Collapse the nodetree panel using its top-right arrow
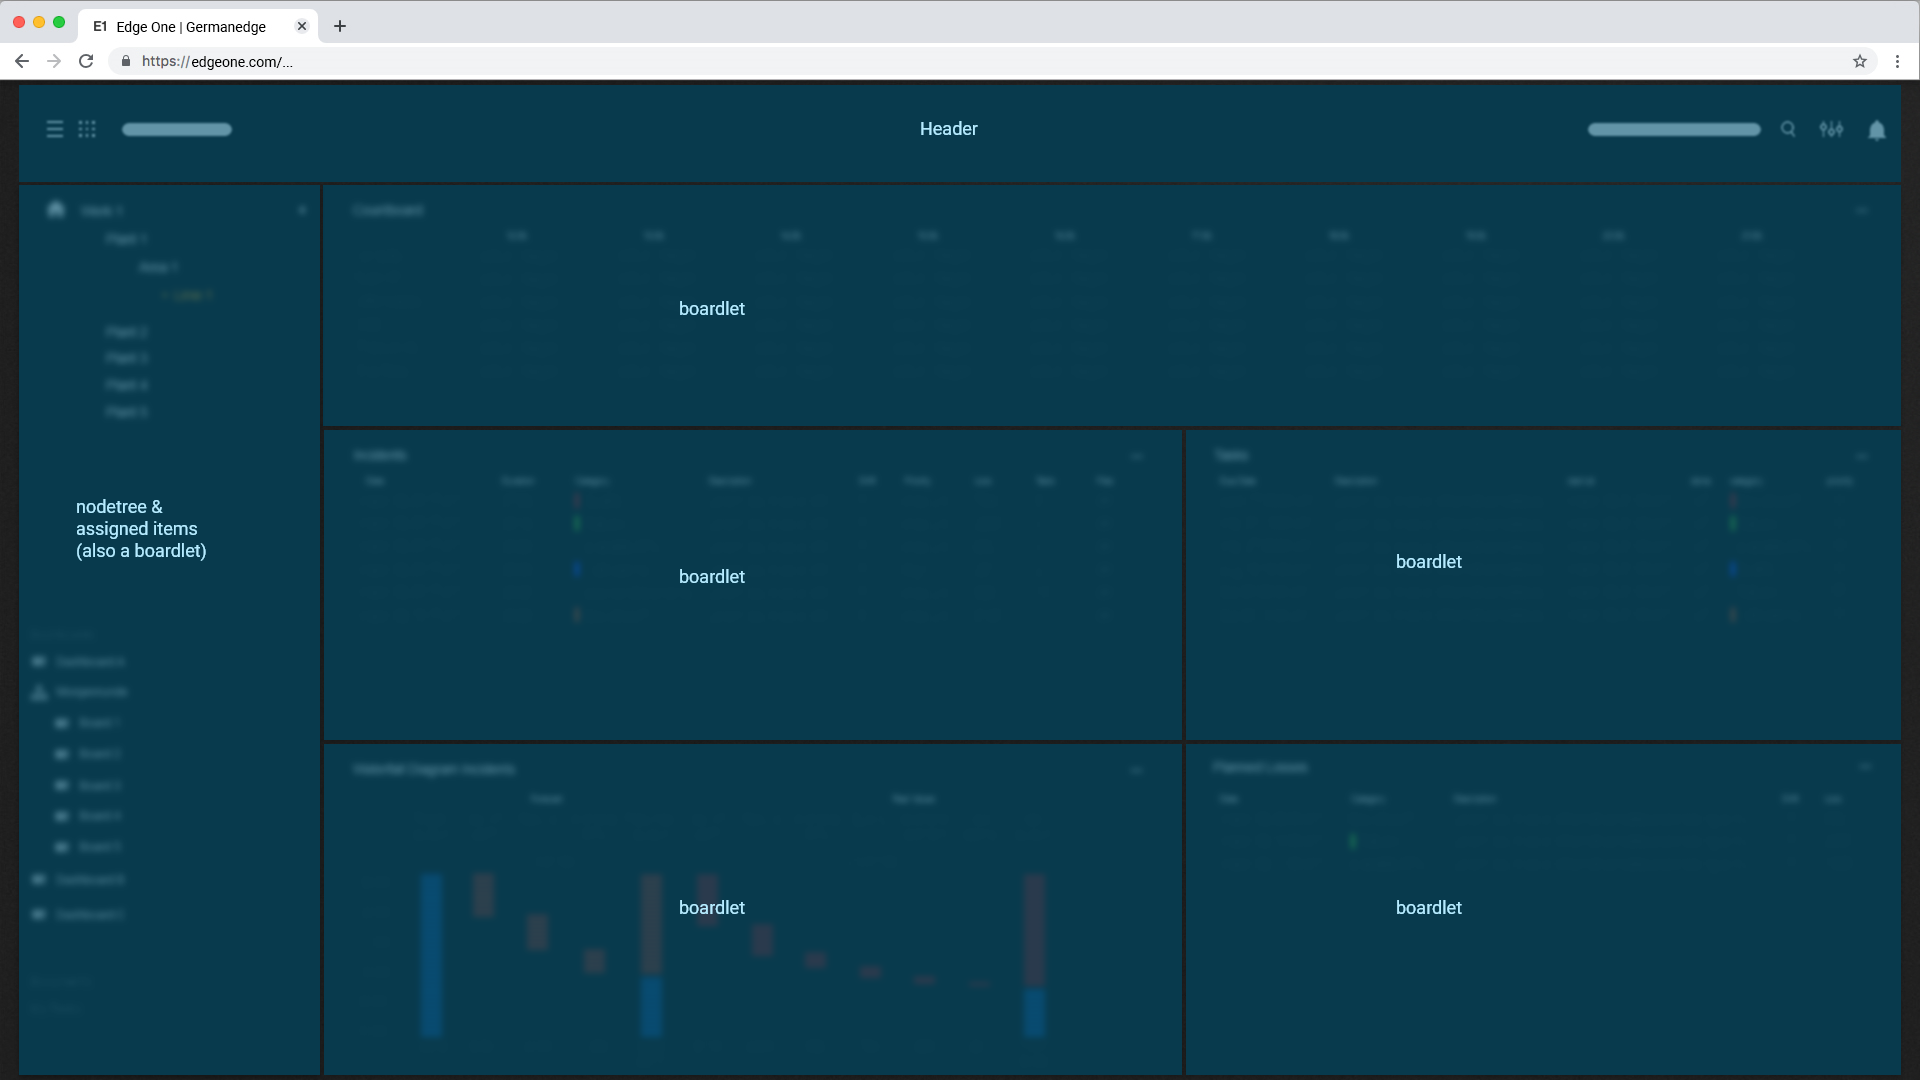Image resolution: width=1920 pixels, height=1080 pixels. [302, 210]
